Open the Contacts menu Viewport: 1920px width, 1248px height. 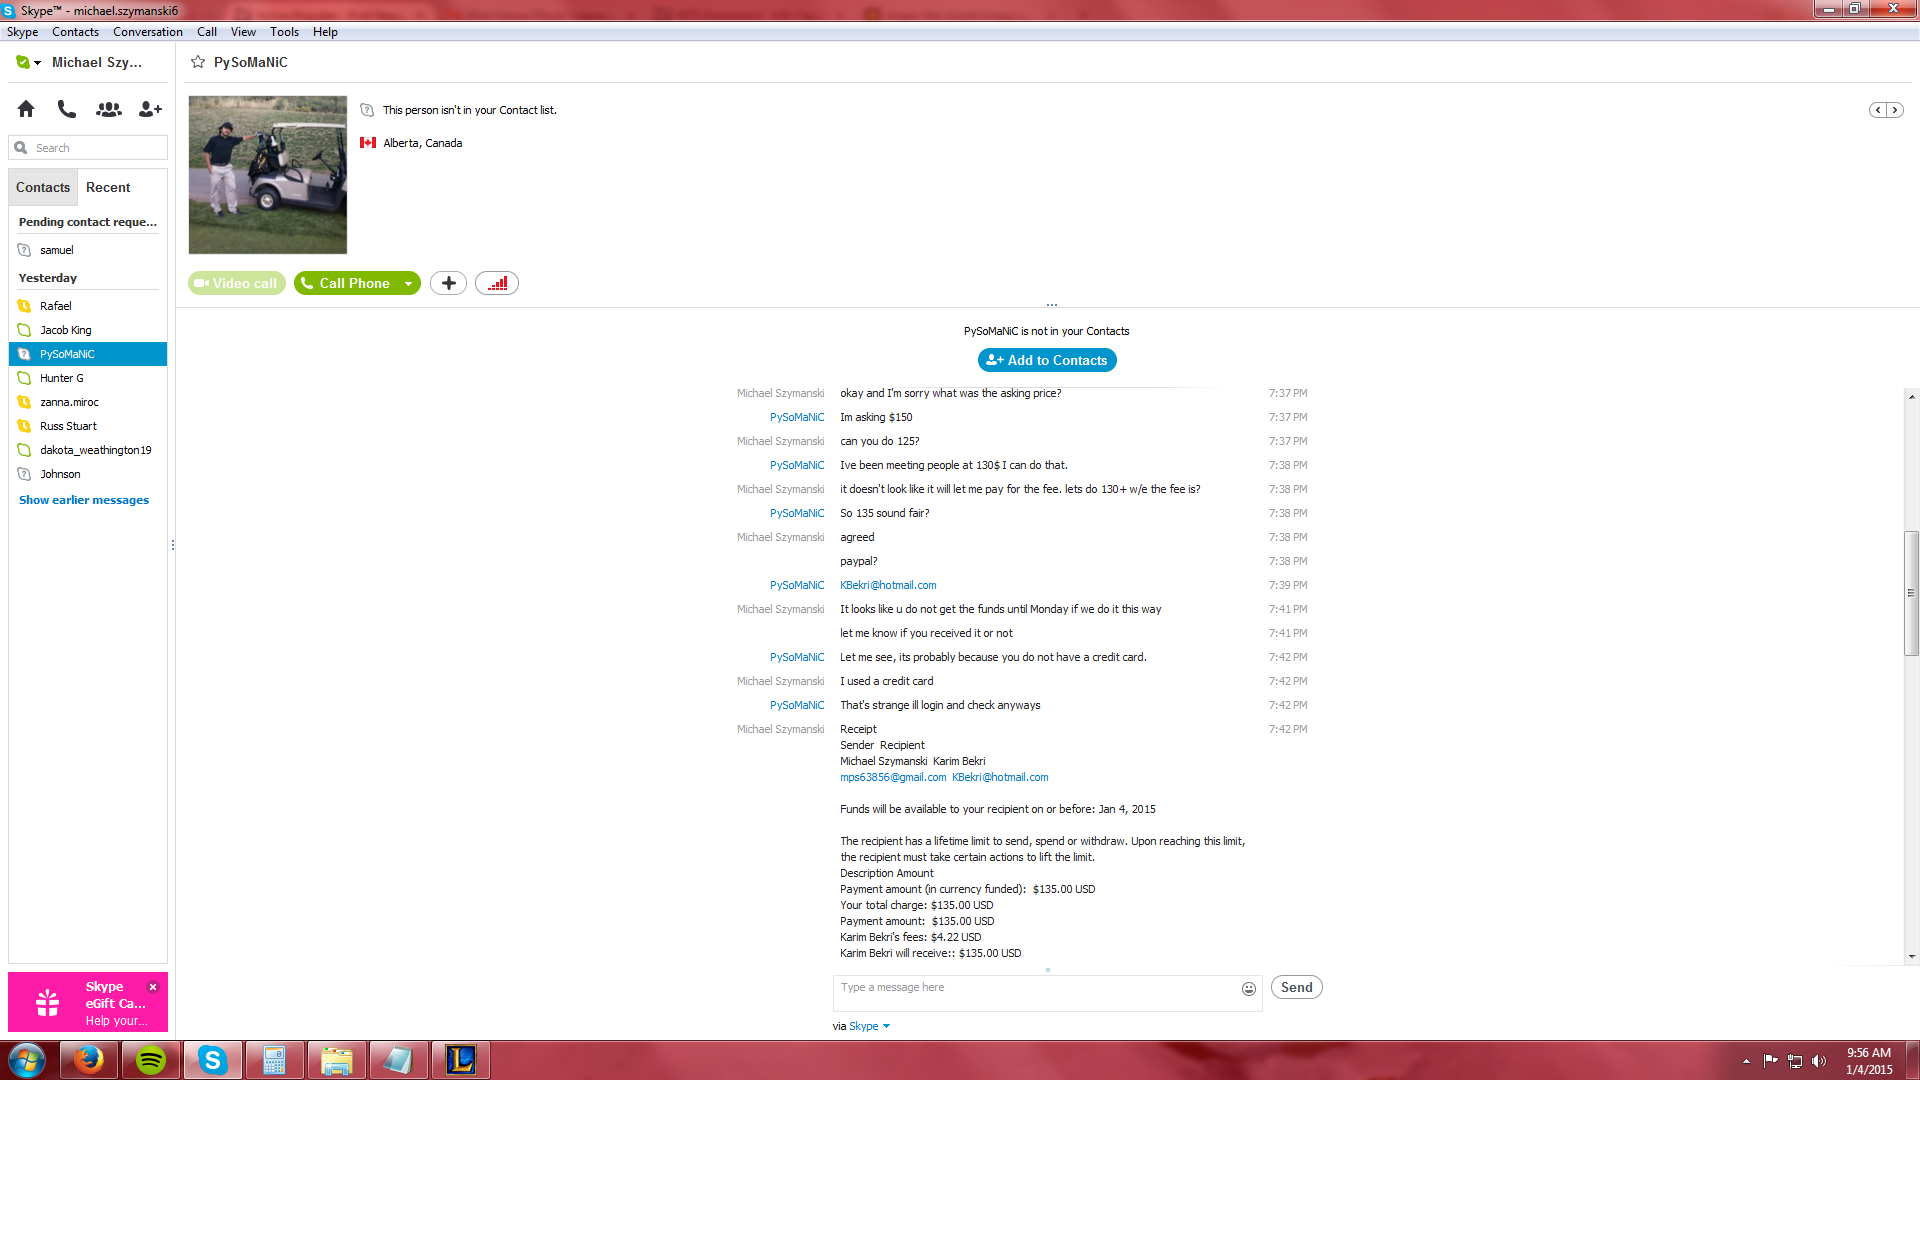pos(76,32)
